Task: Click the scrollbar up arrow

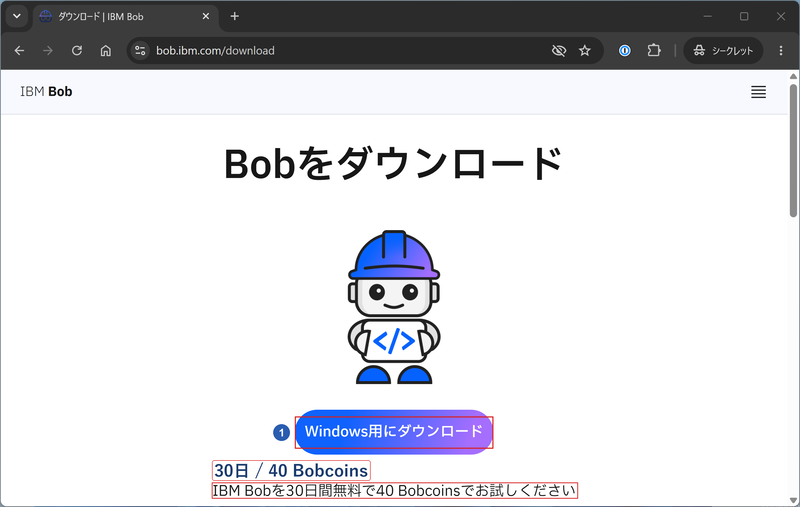Action: coord(793,77)
